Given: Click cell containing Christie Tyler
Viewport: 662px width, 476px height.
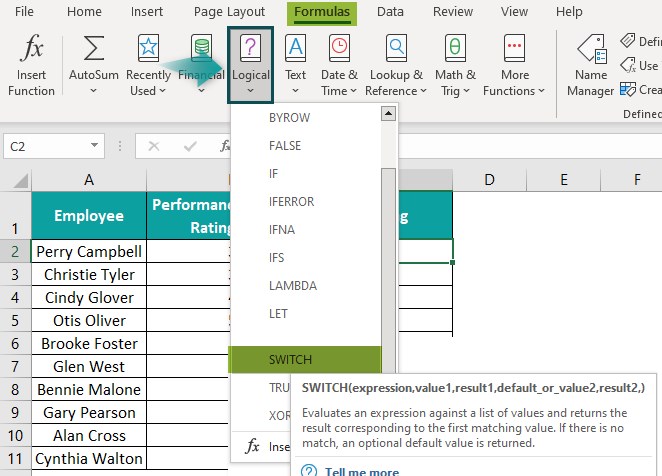Looking at the screenshot, I should [89, 275].
